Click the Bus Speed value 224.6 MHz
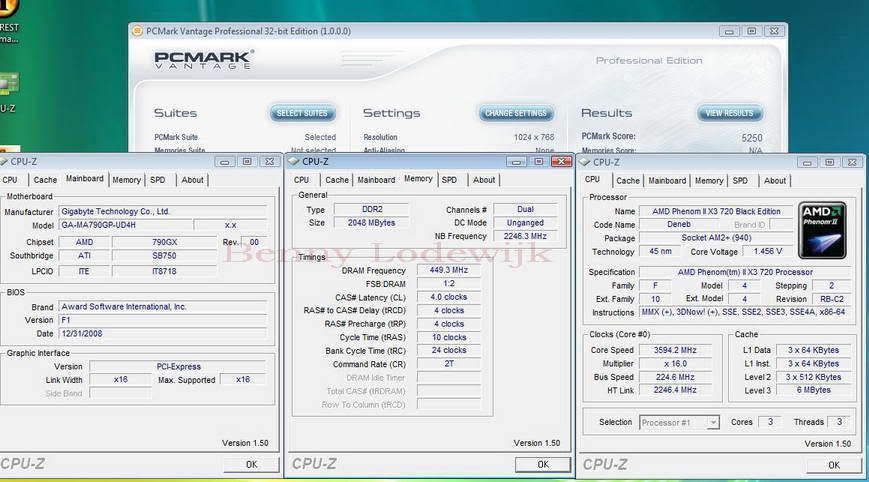 [674, 377]
